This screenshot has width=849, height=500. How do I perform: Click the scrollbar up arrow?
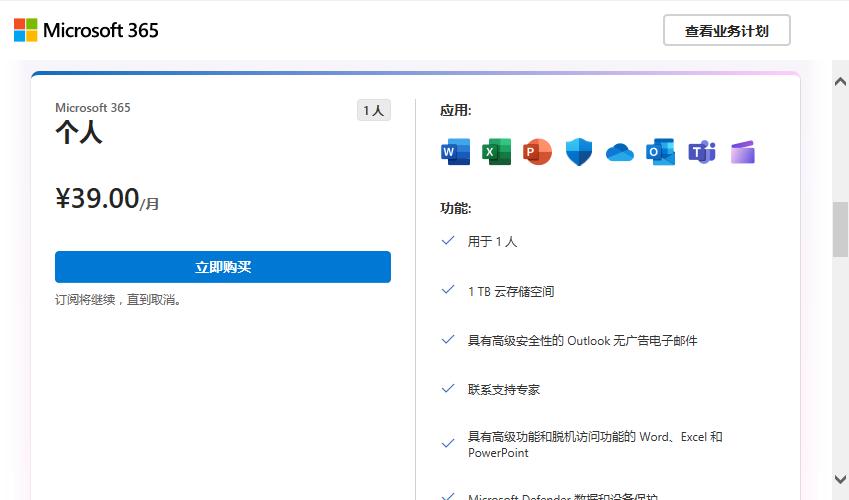click(x=840, y=82)
